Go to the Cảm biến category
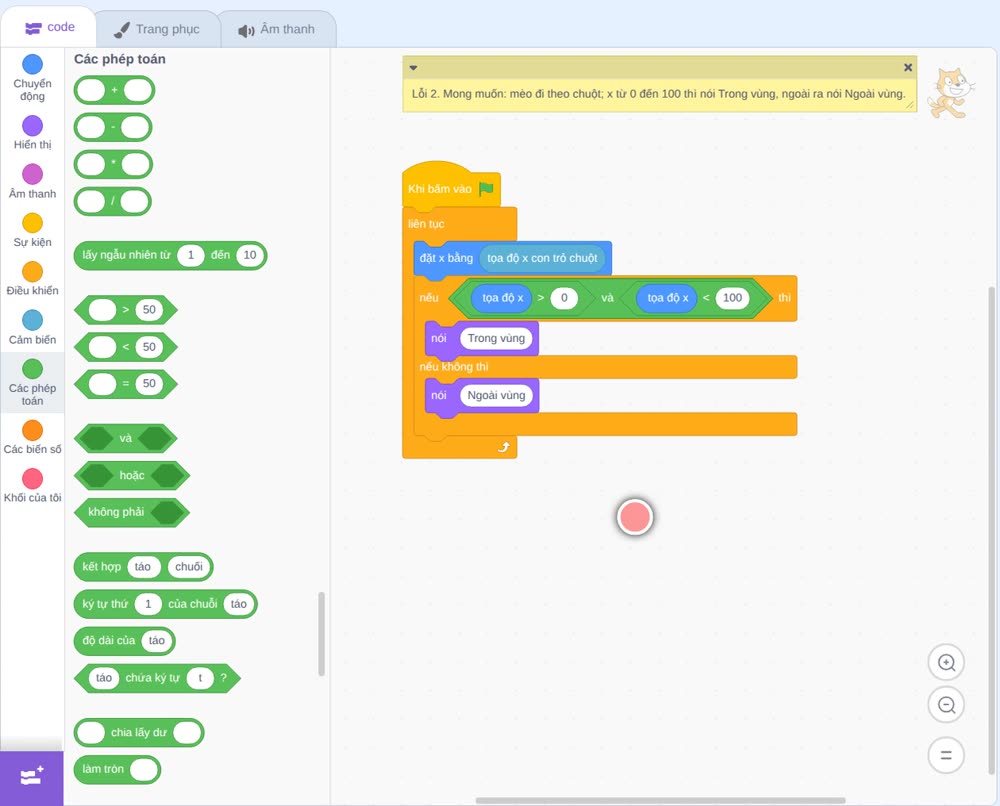 pyautogui.click(x=32, y=328)
